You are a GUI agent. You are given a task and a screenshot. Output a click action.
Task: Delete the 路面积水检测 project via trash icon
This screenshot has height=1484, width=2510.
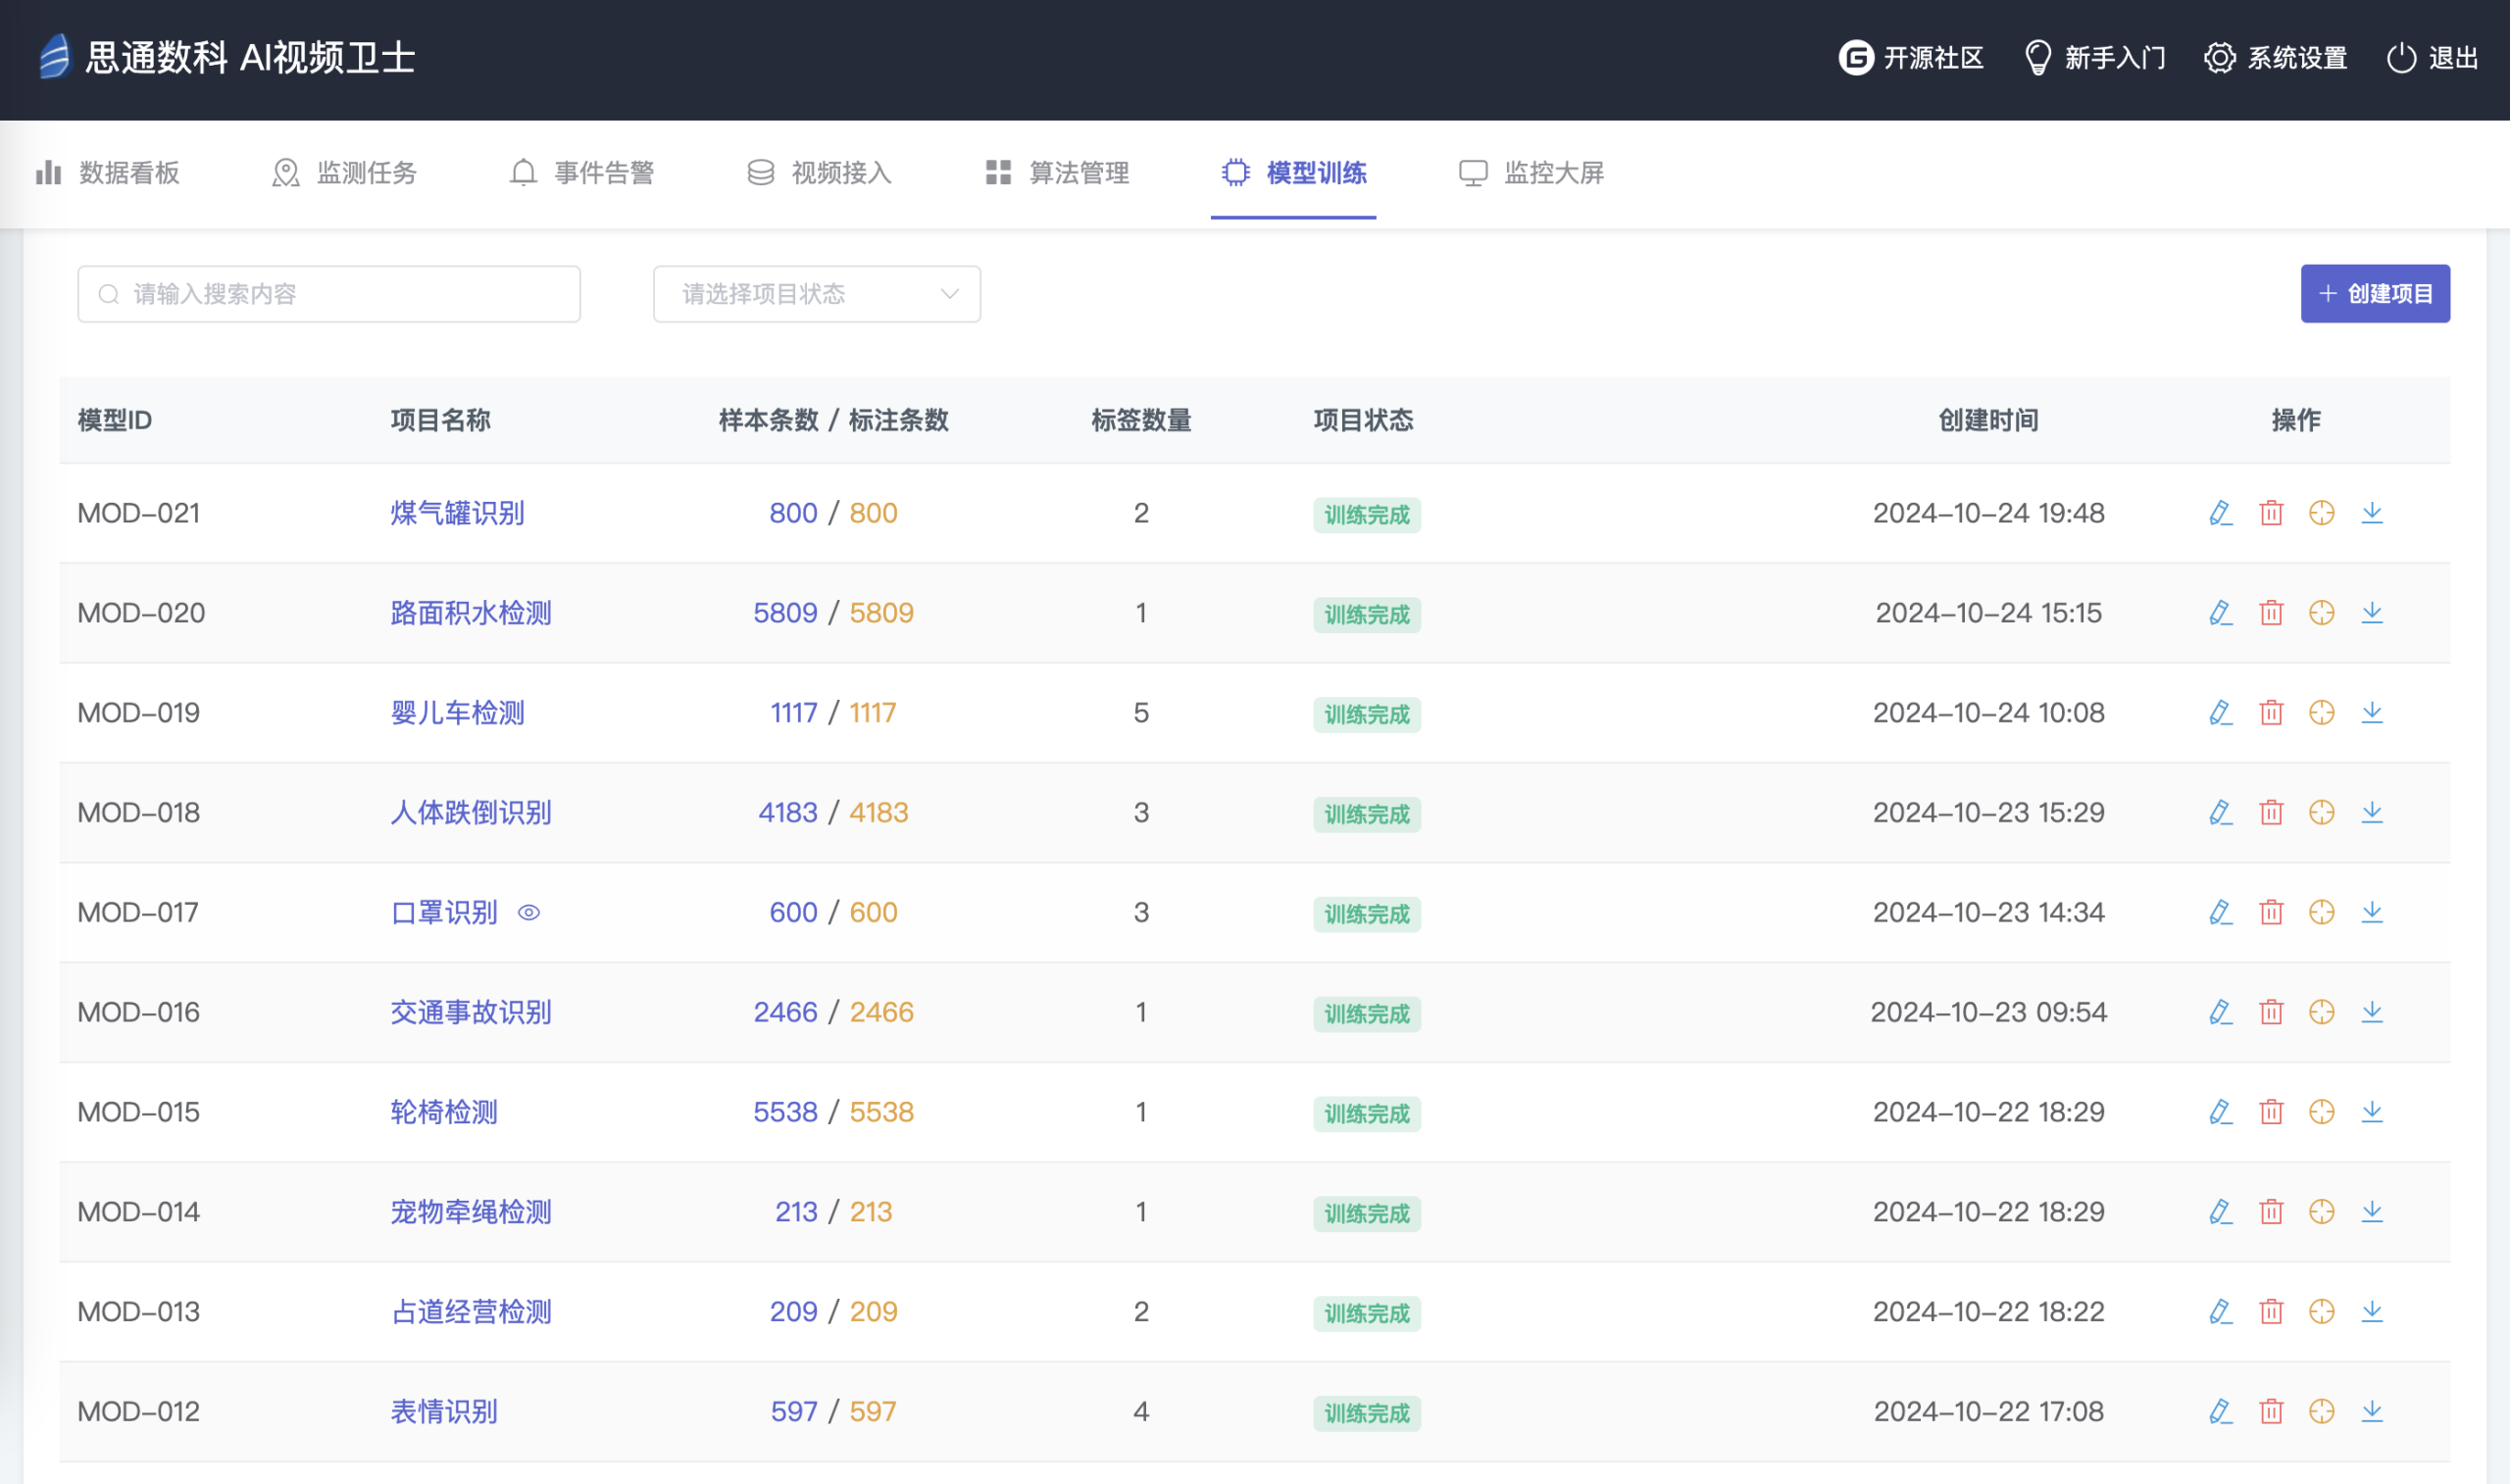pyautogui.click(x=2271, y=613)
